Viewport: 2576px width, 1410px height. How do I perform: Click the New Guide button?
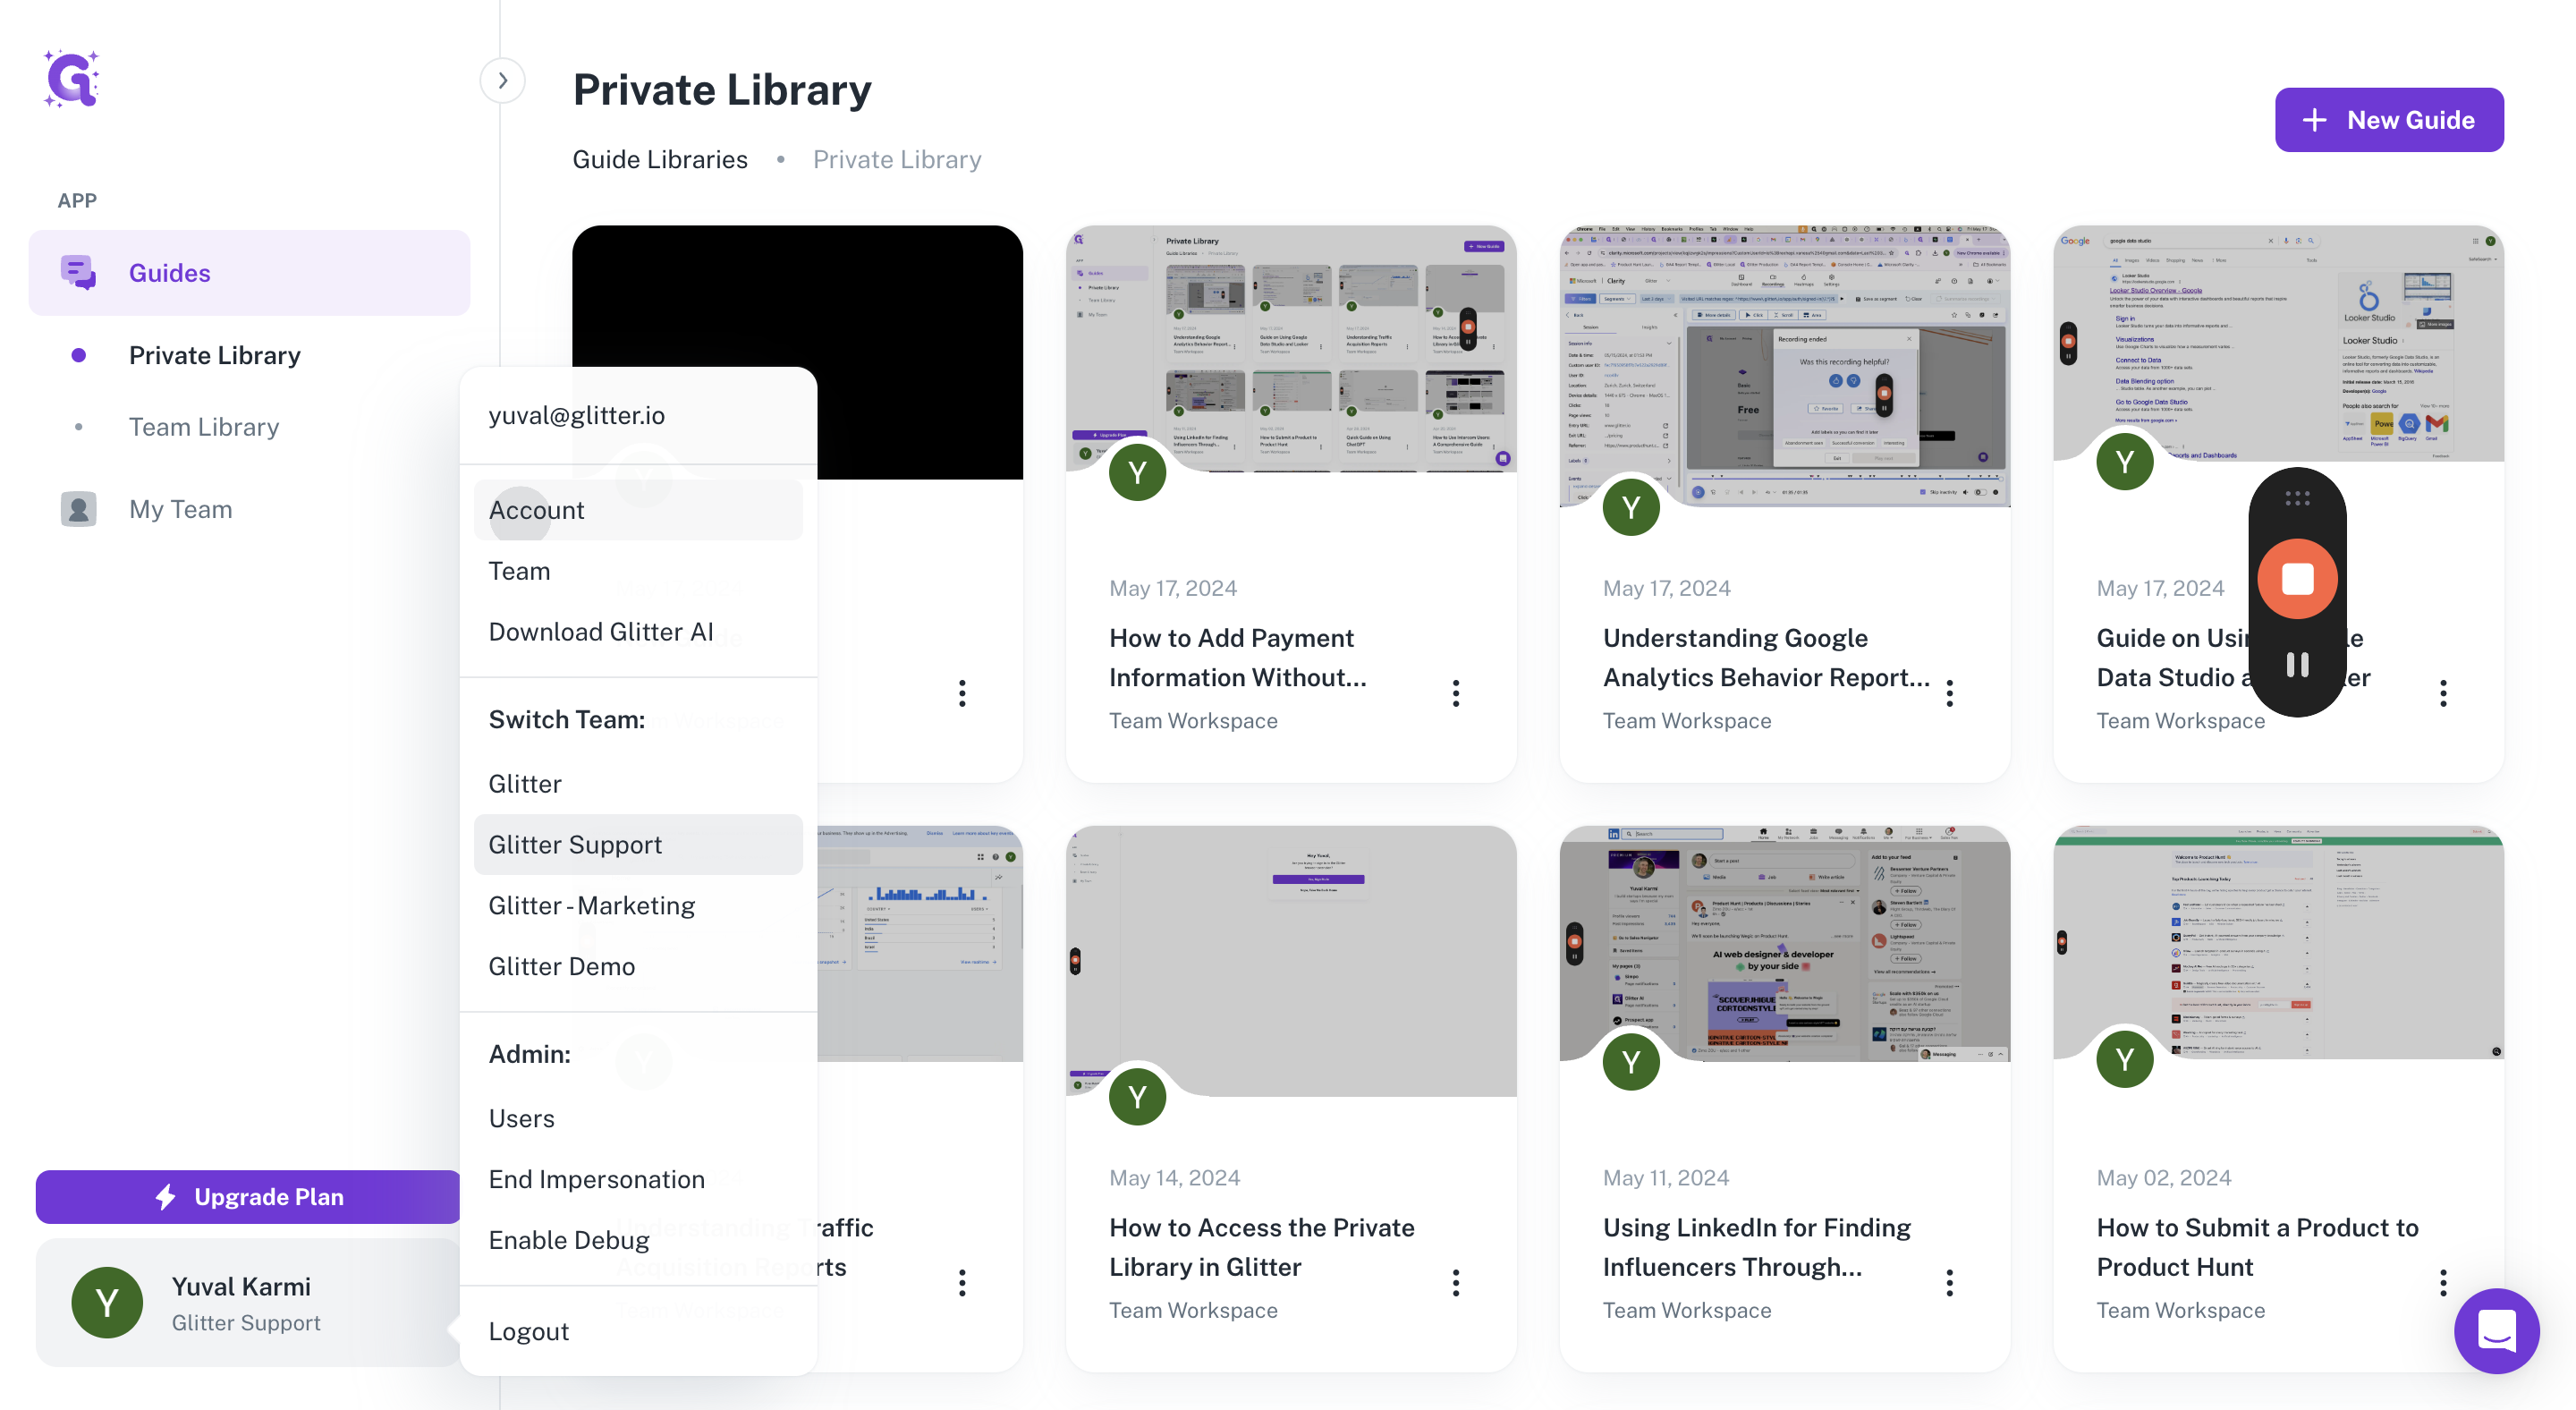[2389, 120]
